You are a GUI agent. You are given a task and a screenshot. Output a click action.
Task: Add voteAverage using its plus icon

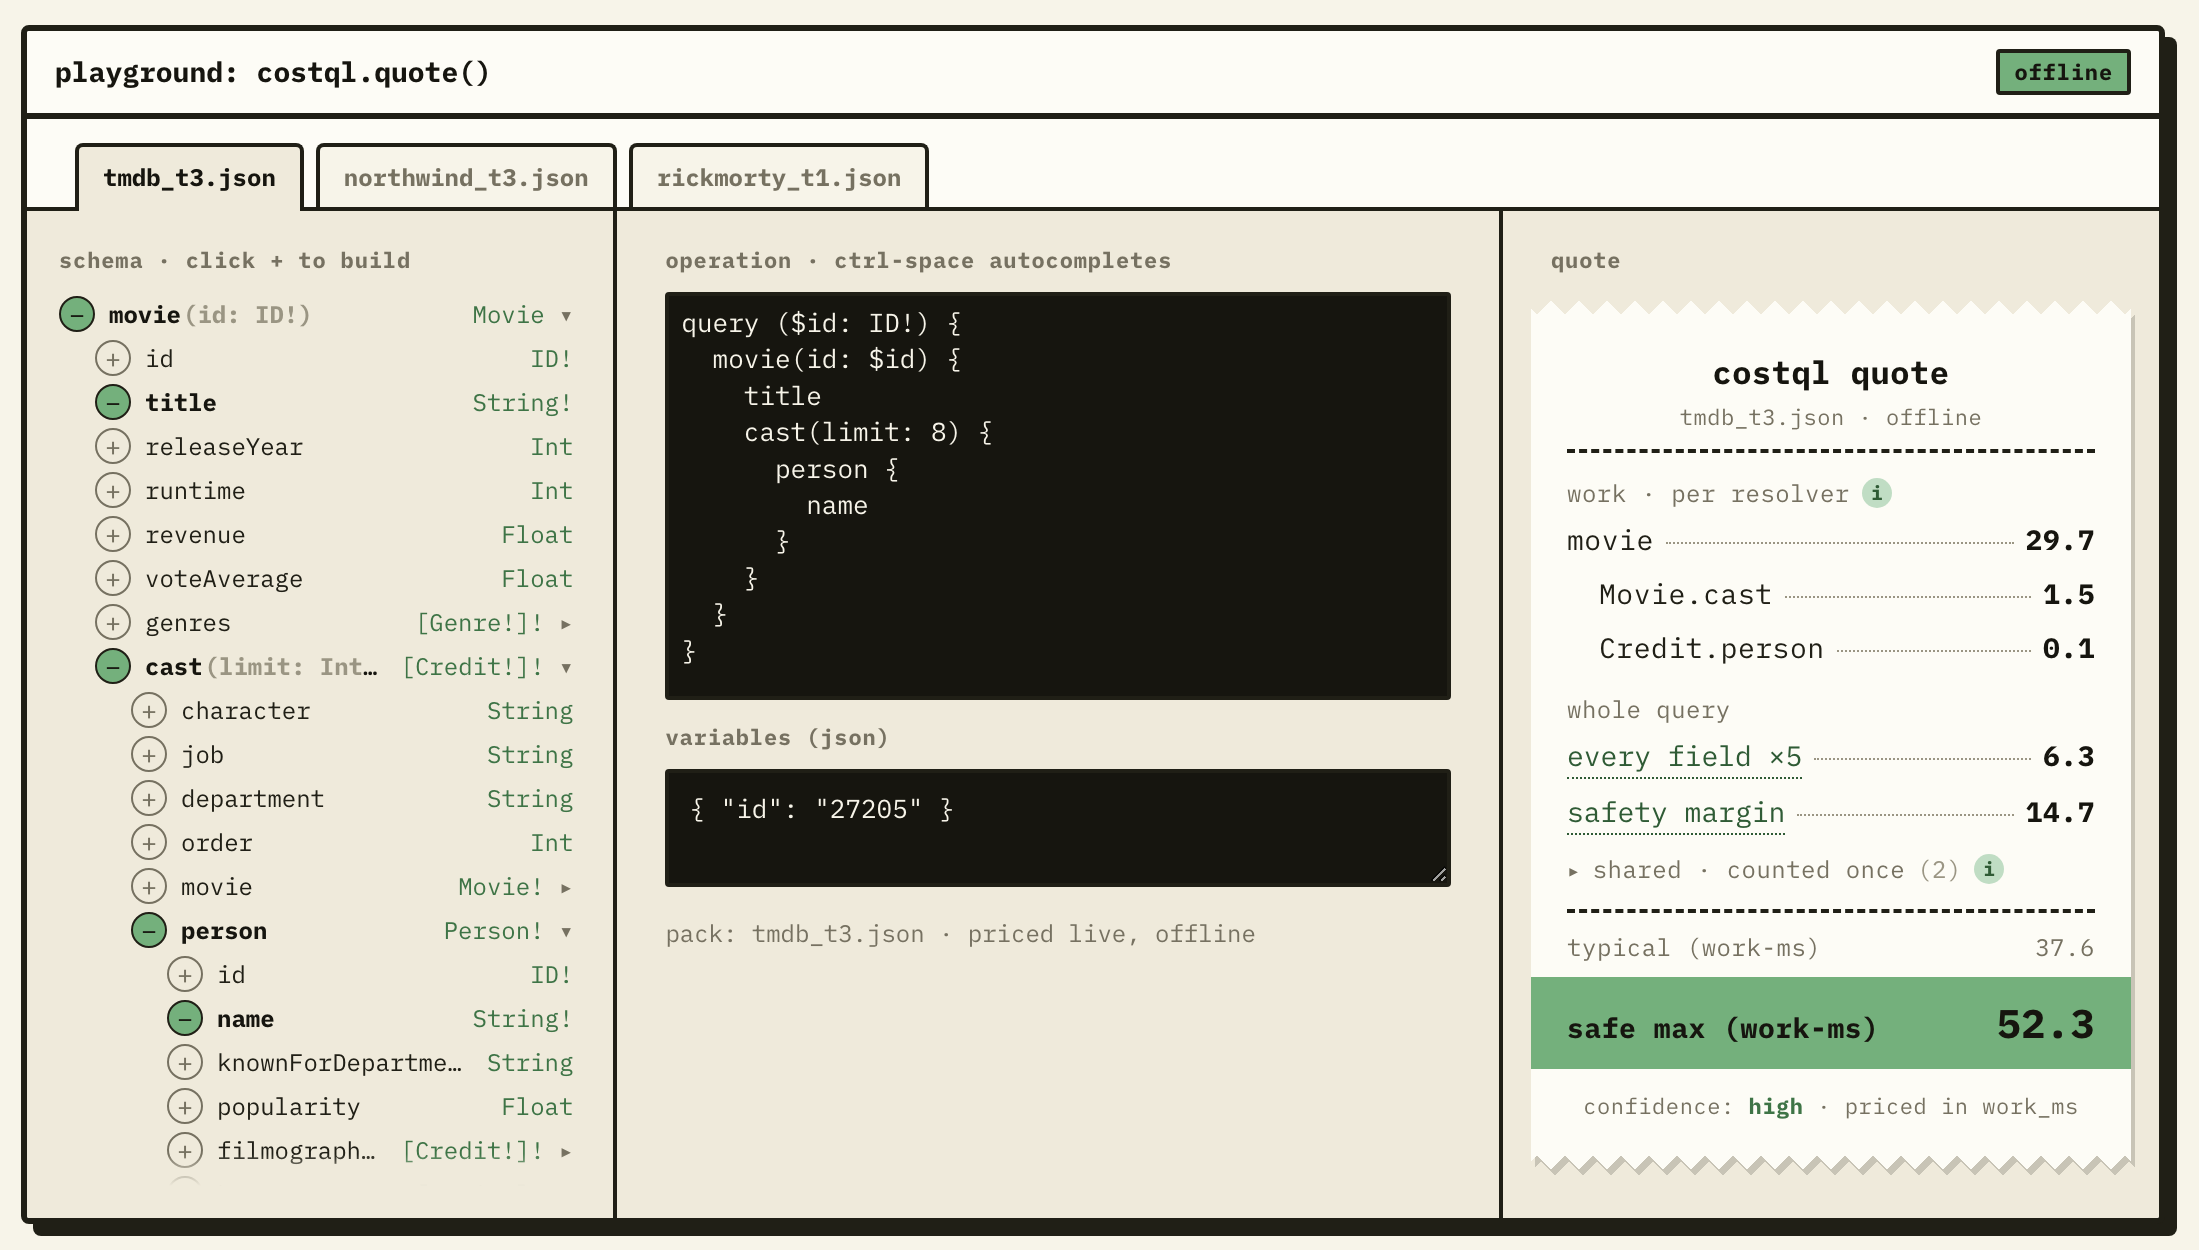tap(113, 579)
